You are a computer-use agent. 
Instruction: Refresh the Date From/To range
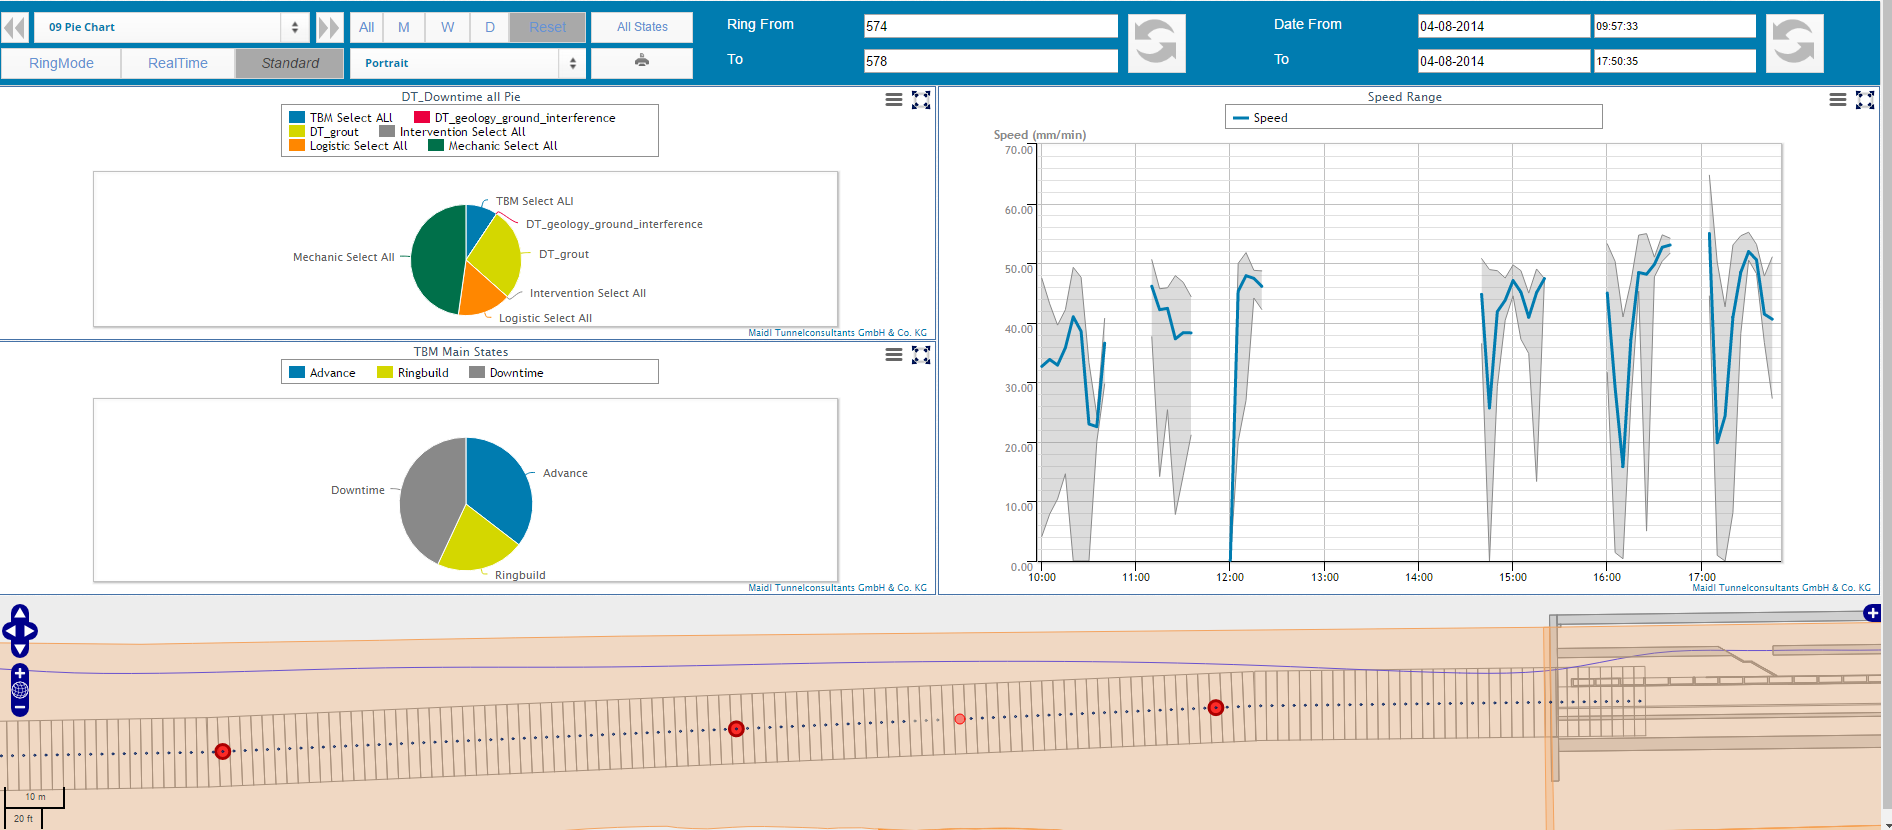tap(1794, 43)
